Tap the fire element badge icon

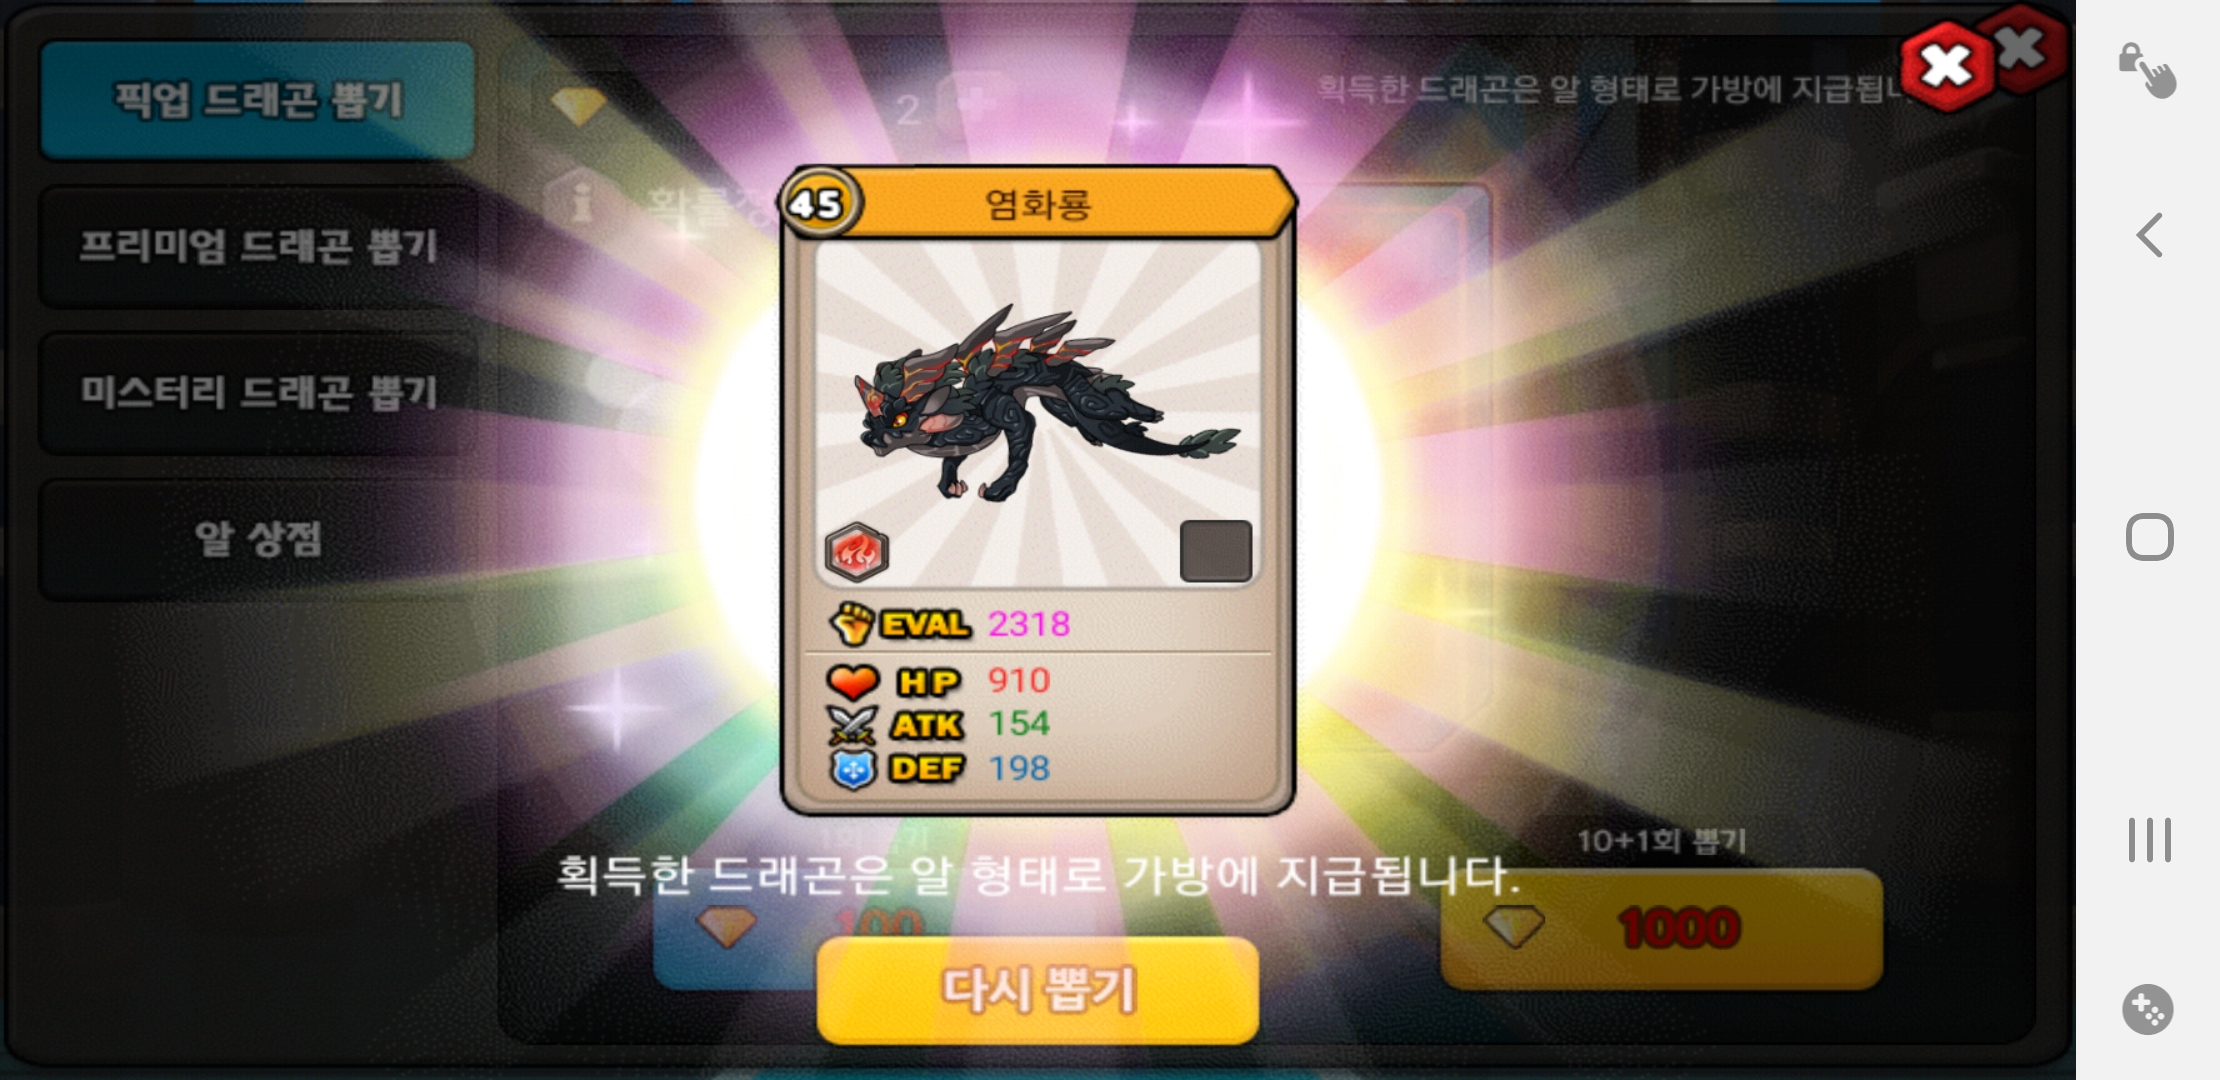click(857, 552)
